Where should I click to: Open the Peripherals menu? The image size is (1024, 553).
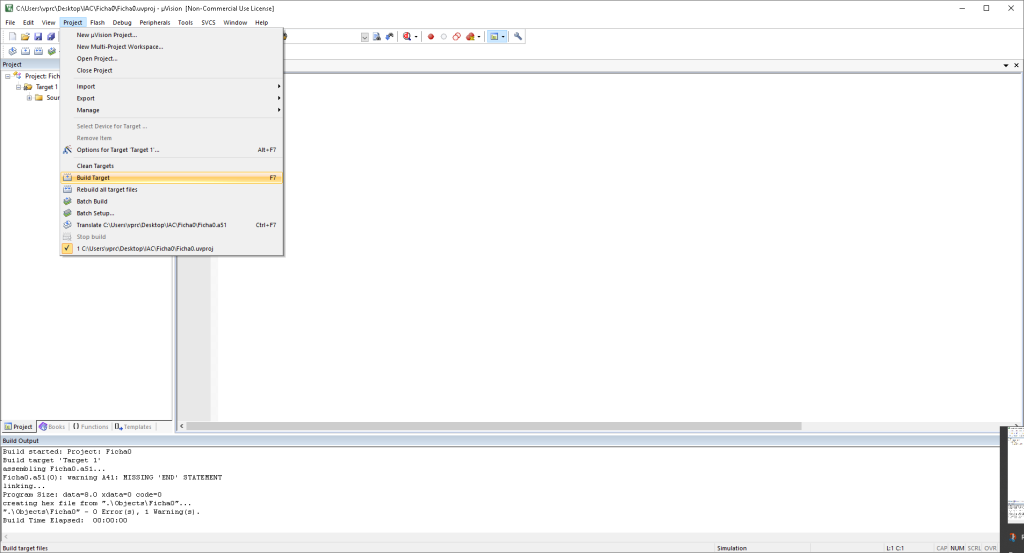click(x=154, y=22)
